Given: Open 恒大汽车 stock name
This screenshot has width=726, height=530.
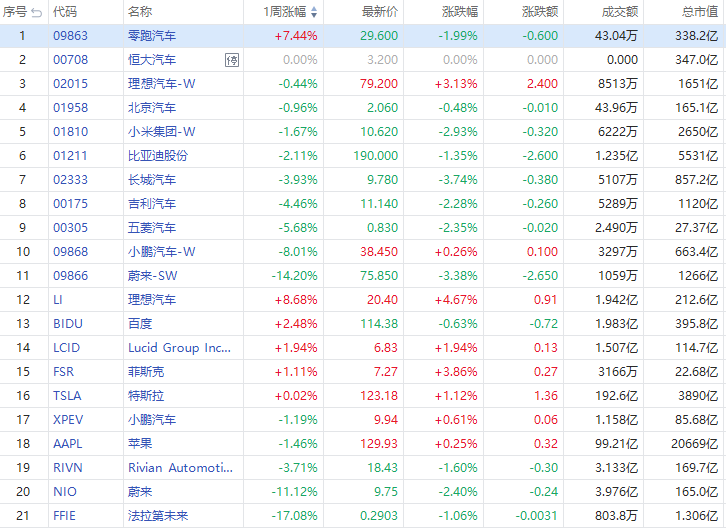Looking at the screenshot, I should 152,60.
